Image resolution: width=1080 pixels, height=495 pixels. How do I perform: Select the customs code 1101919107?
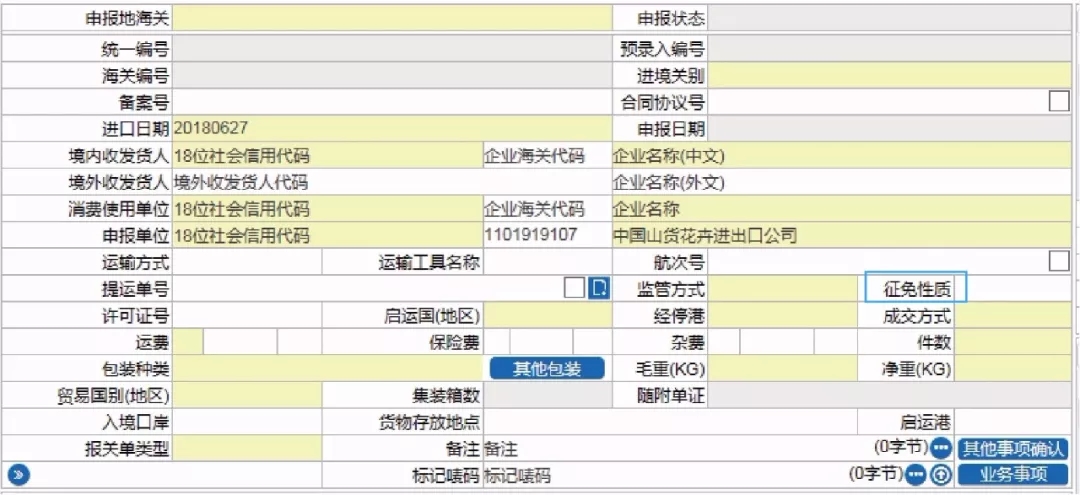(x=531, y=235)
